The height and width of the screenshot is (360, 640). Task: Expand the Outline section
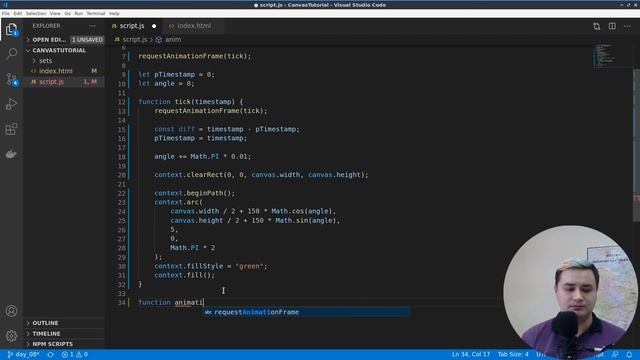pyautogui.click(x=64, y=323)
